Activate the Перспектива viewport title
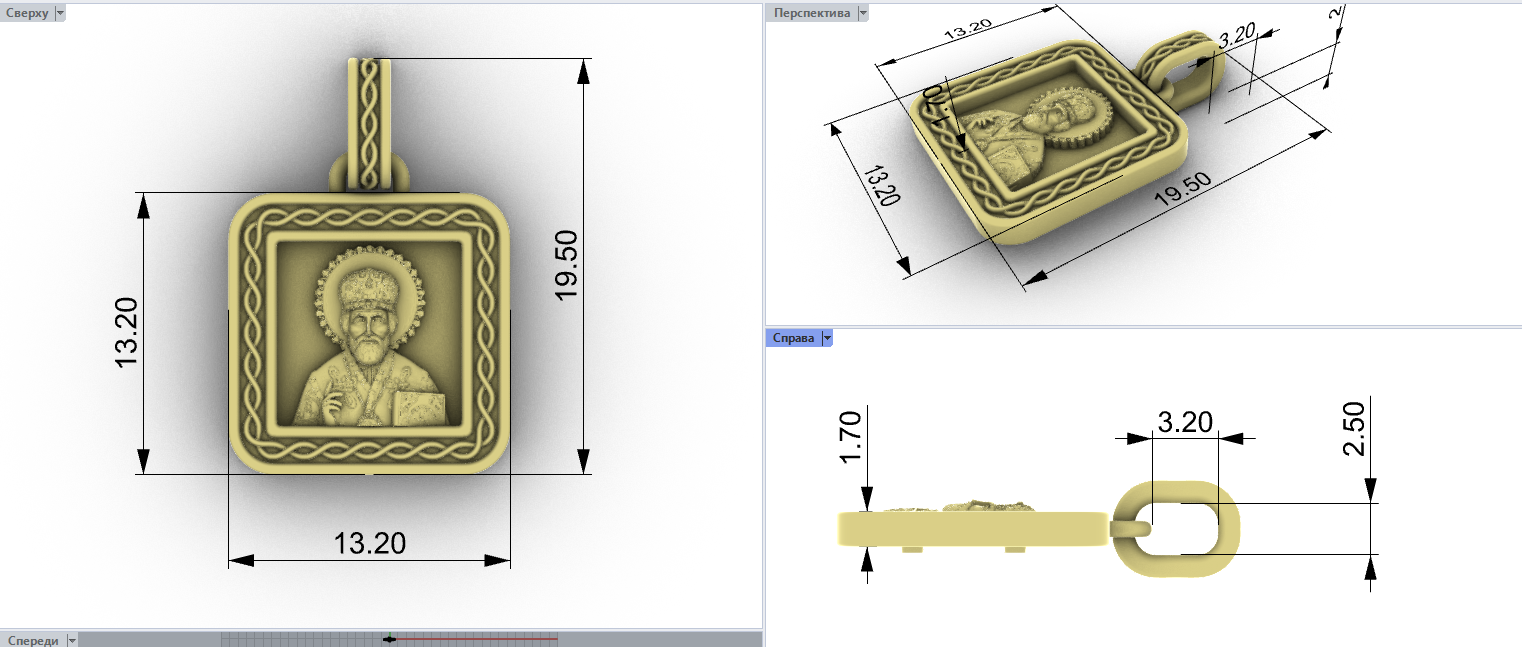The height and width of the screenshot is (647, 1522). point(810,13)
